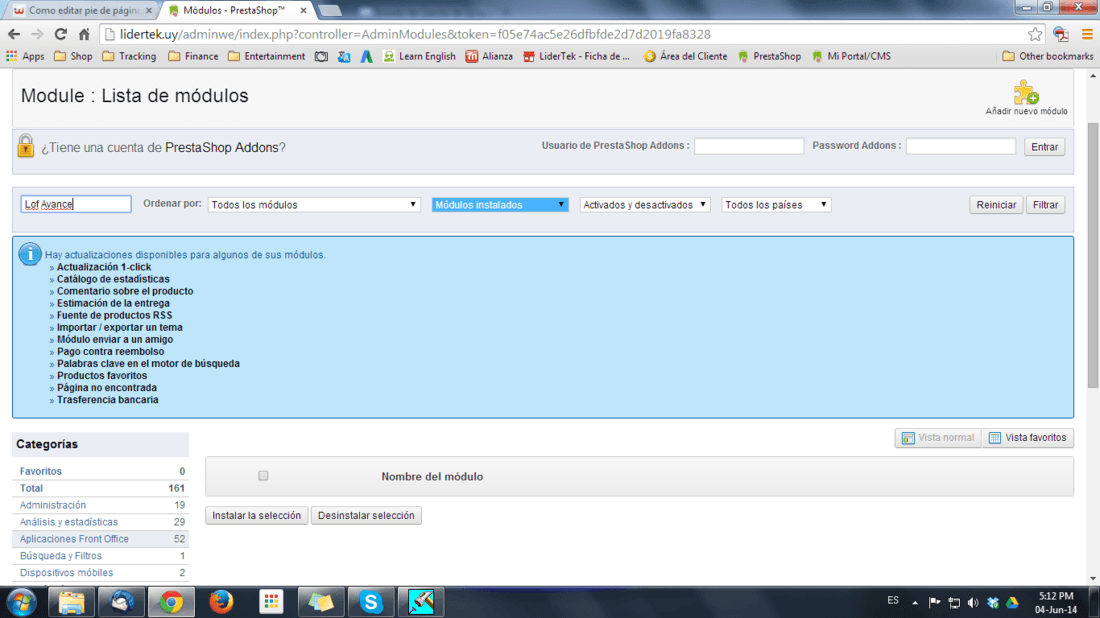Click the PrestaShop Addons padlock icon
Image resolution: width=1100 pixels, height=618 pixels.
tap(26, 146)
